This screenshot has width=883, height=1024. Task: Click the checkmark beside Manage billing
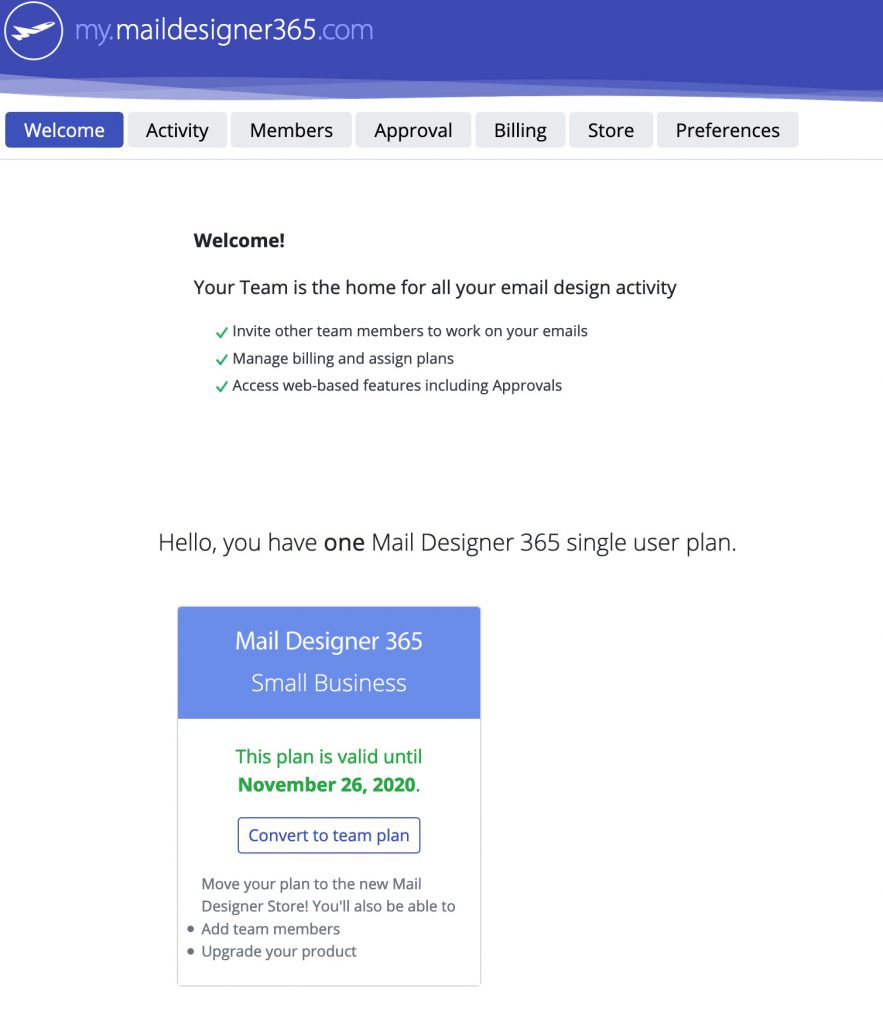[x=221, y=360]
